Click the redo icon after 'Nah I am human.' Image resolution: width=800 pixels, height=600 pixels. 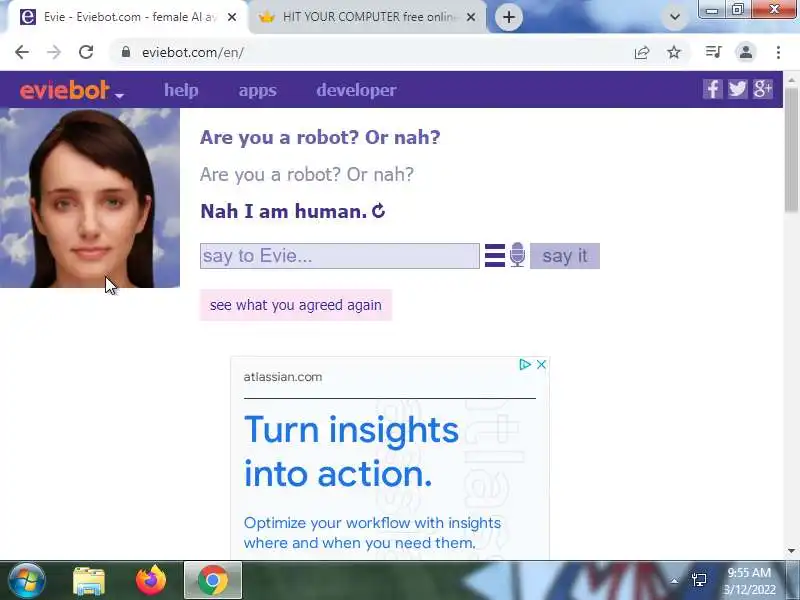tap(379, 210)
